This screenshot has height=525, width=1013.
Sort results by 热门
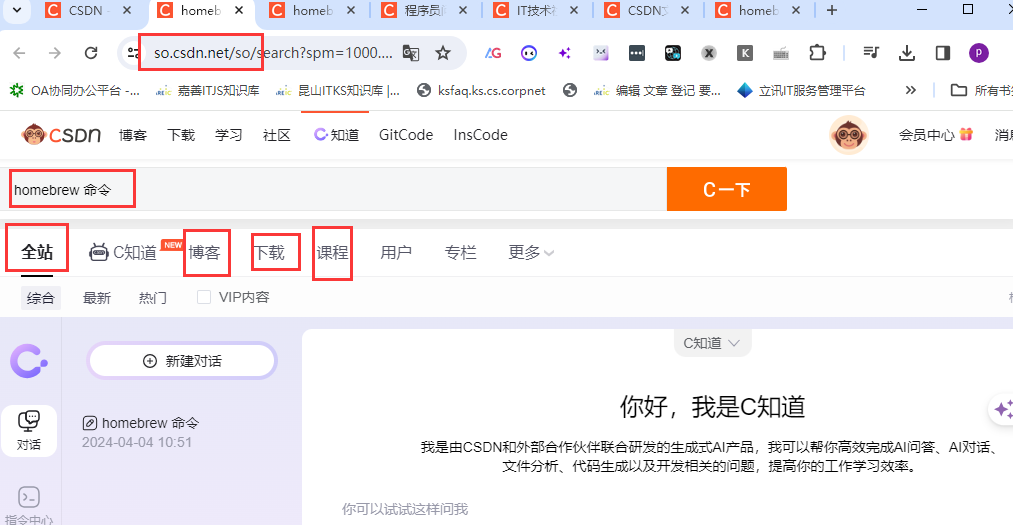(153, 298)
